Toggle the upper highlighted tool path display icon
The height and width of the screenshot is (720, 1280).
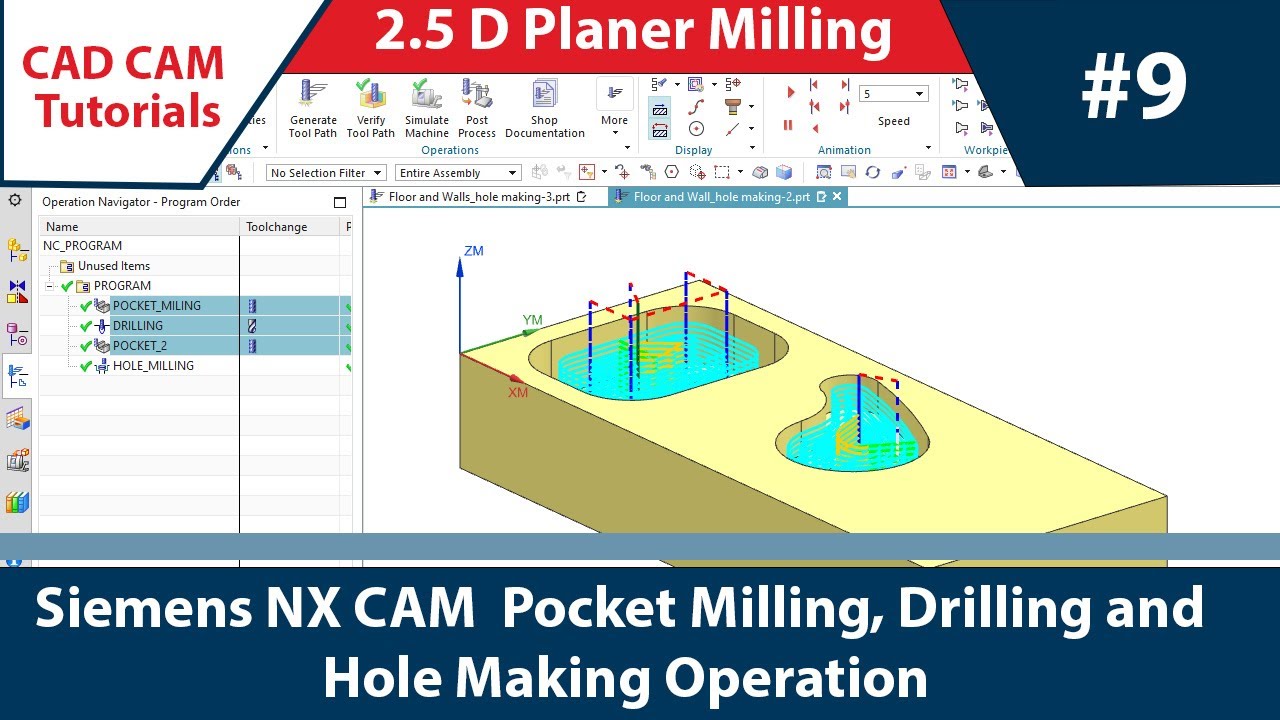pos(660,108)
